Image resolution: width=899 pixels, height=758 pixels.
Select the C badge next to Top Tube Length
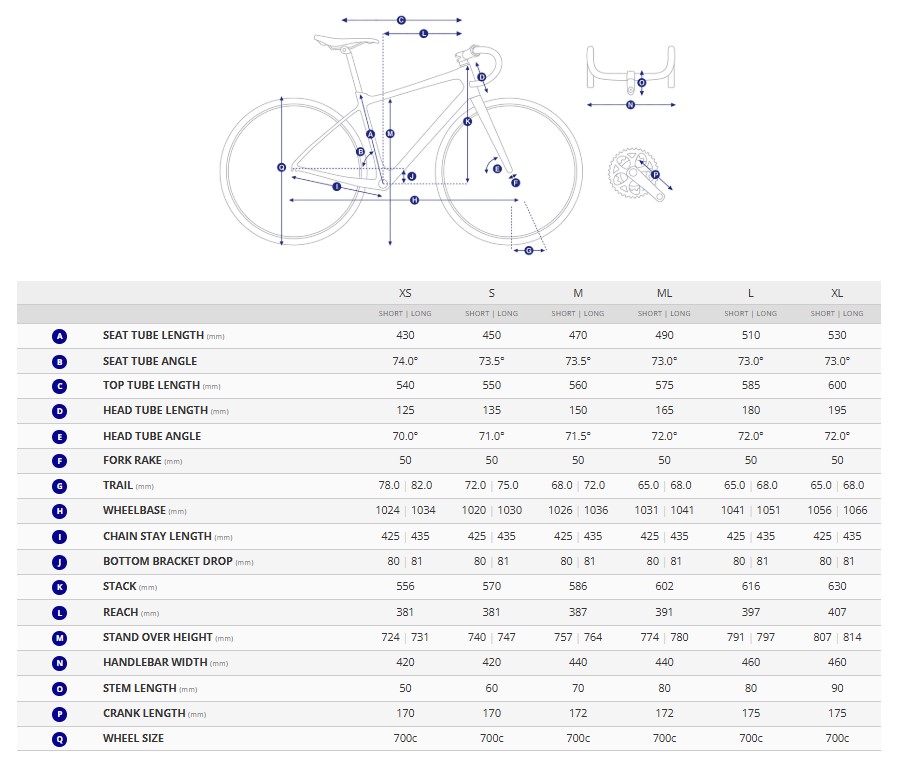(x=59, y=386)
